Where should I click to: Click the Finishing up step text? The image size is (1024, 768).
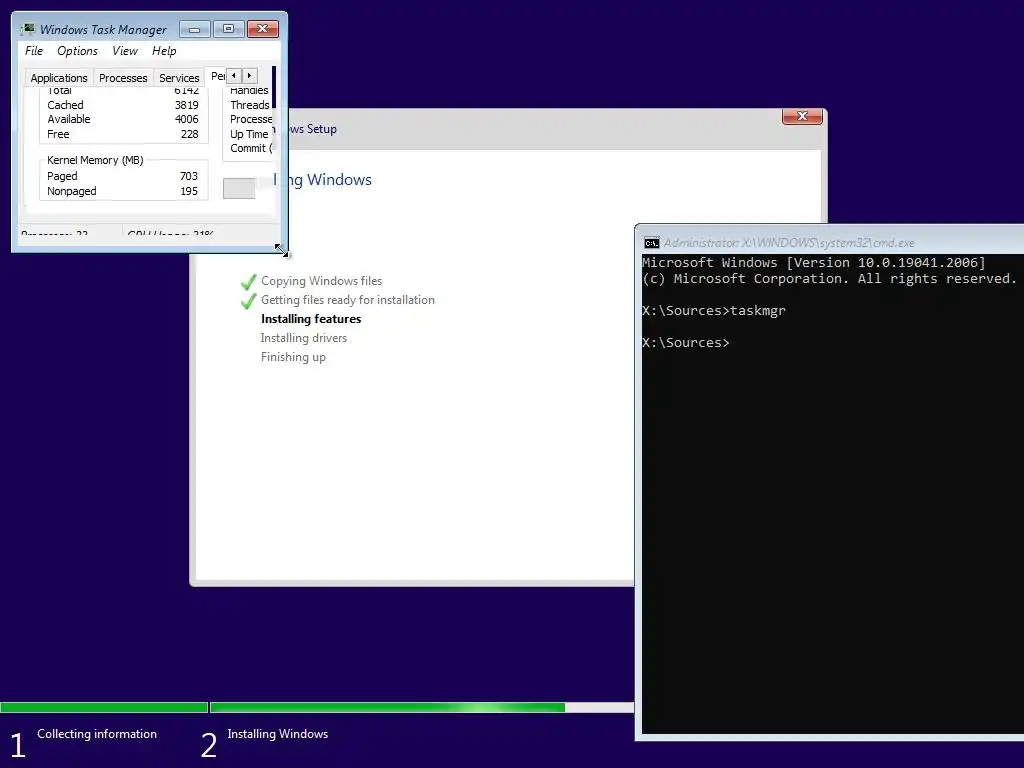[293, 357]
